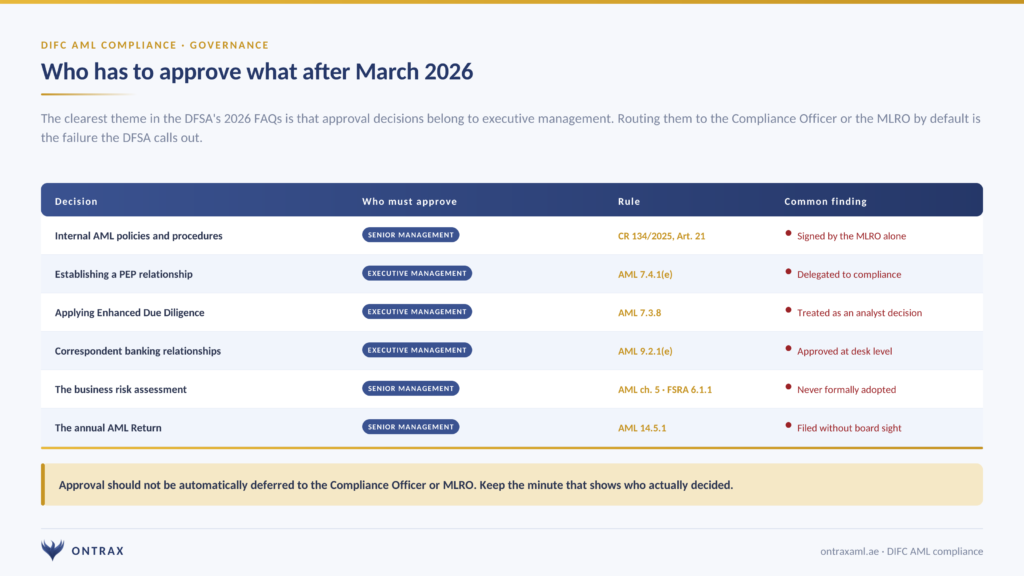Click finding 'Signed by the MLRO alone'

point(852,236)
